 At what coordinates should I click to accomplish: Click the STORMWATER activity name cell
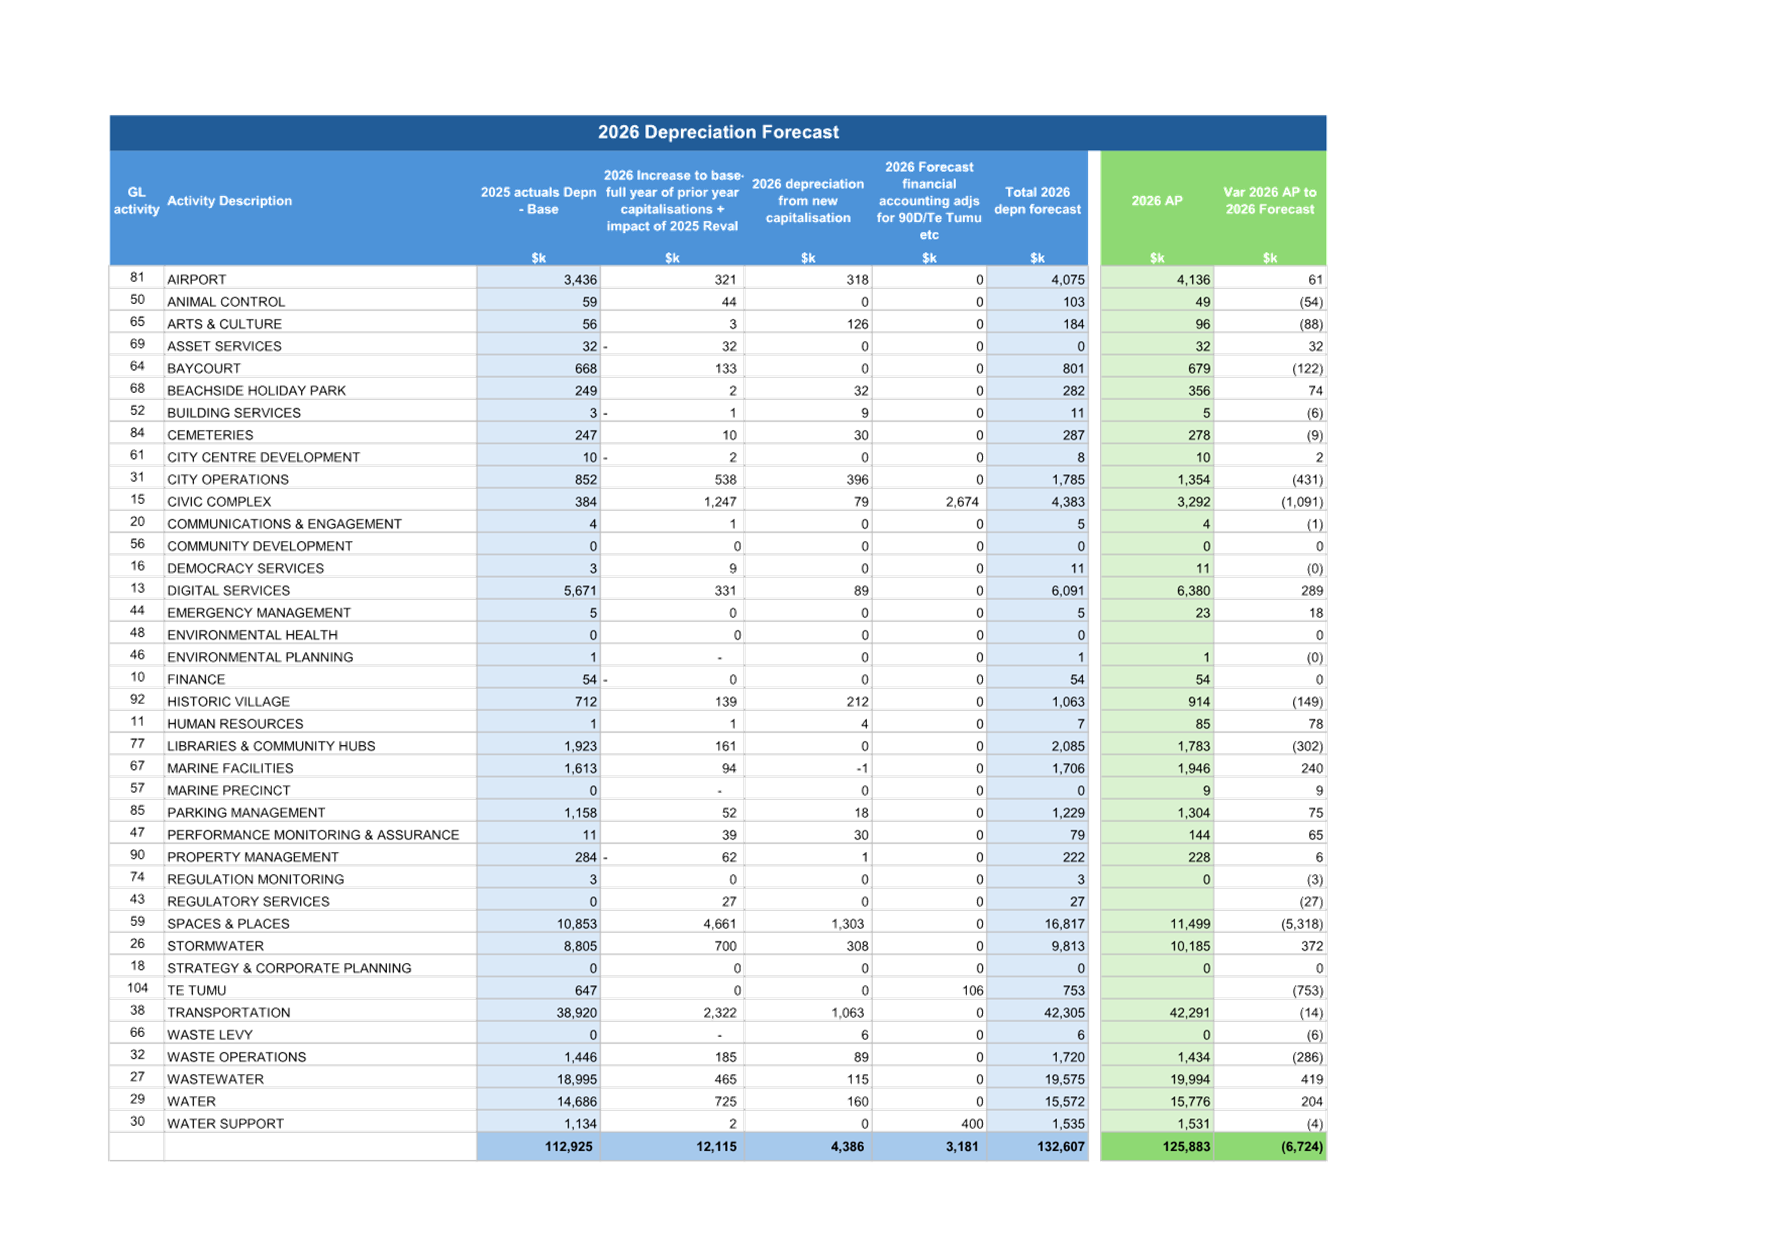coord(216,946)
